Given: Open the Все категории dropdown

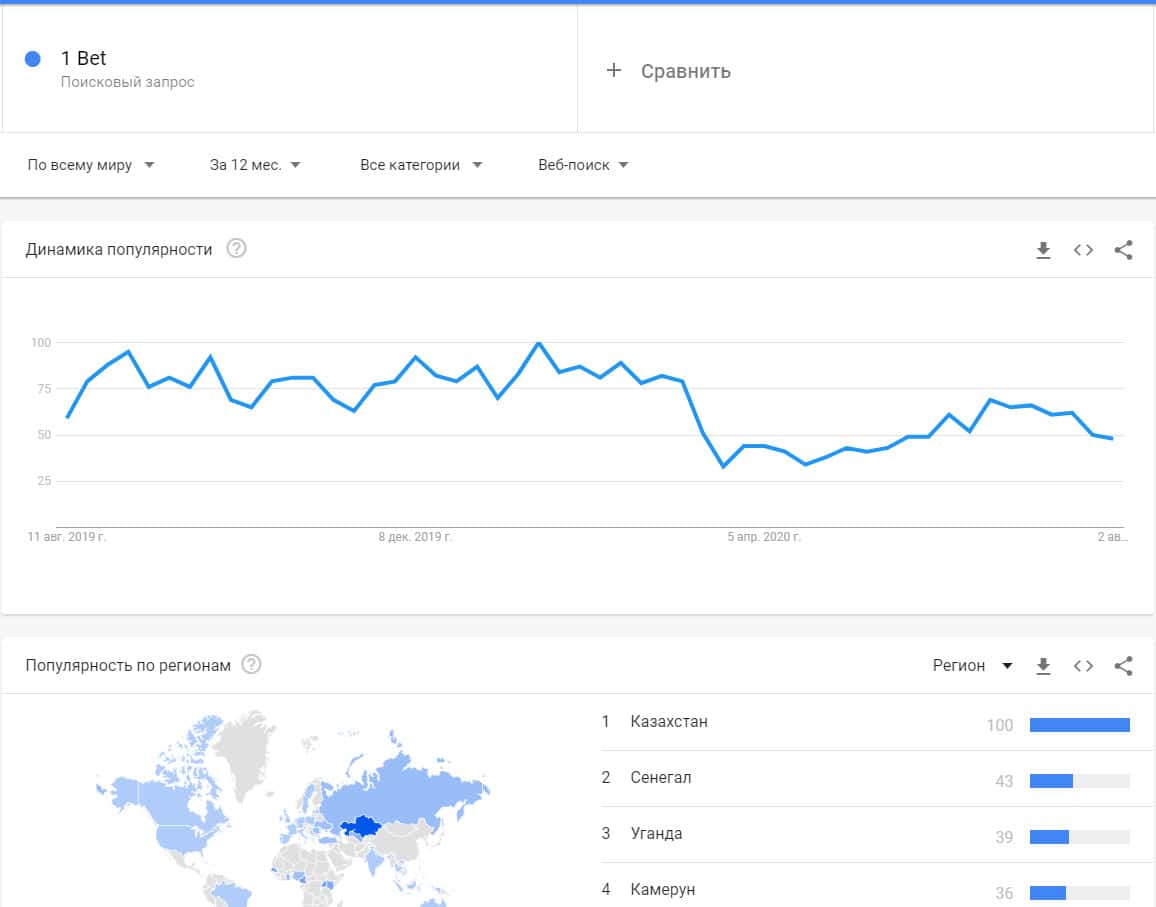Looking at the screenshot, I should [x=421, y=165].
